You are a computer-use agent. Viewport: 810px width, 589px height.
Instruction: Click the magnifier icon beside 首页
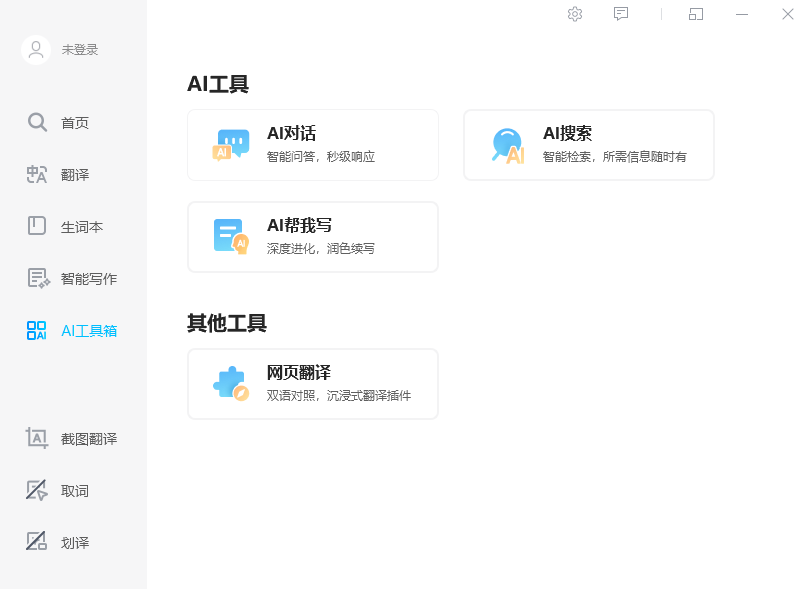pos(37,122)
